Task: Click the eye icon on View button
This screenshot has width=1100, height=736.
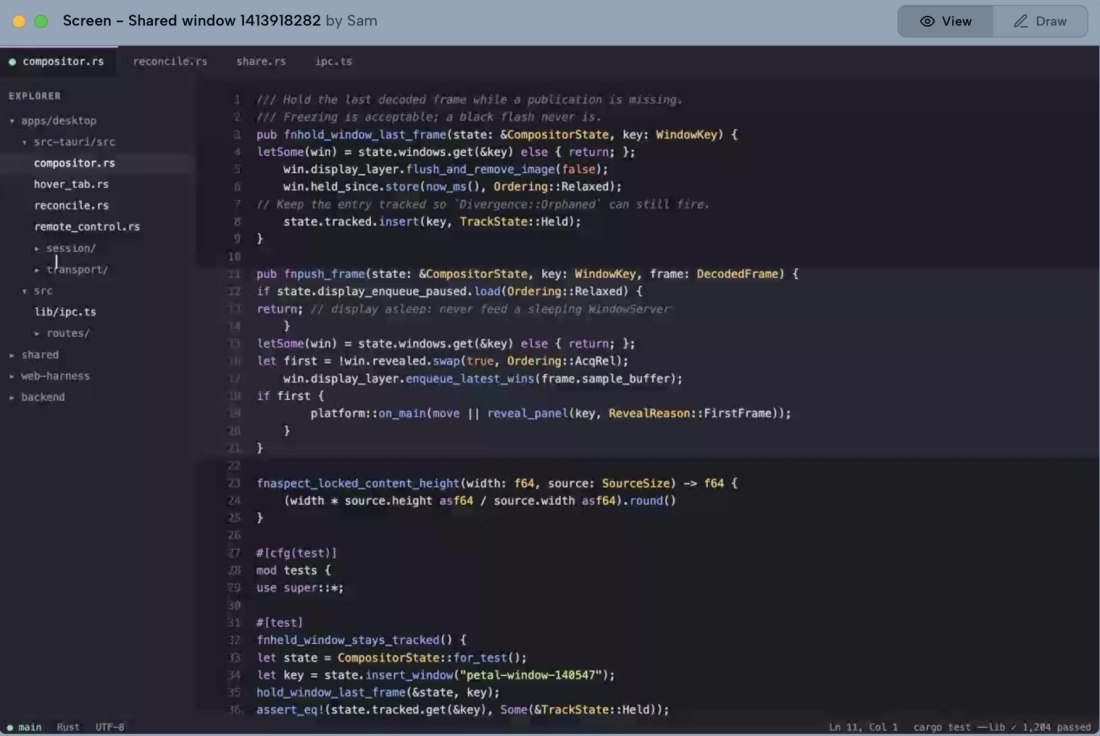Action: 927,21
